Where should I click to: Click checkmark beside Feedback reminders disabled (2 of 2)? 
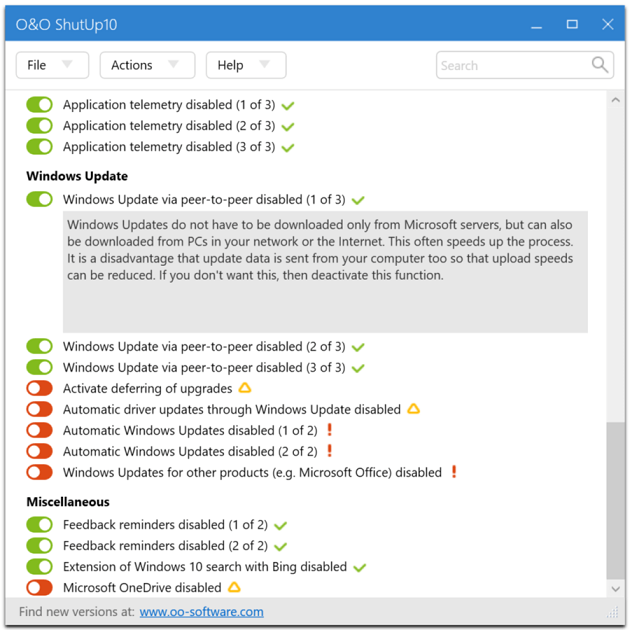pyautogui.click(x=280, y=546)
